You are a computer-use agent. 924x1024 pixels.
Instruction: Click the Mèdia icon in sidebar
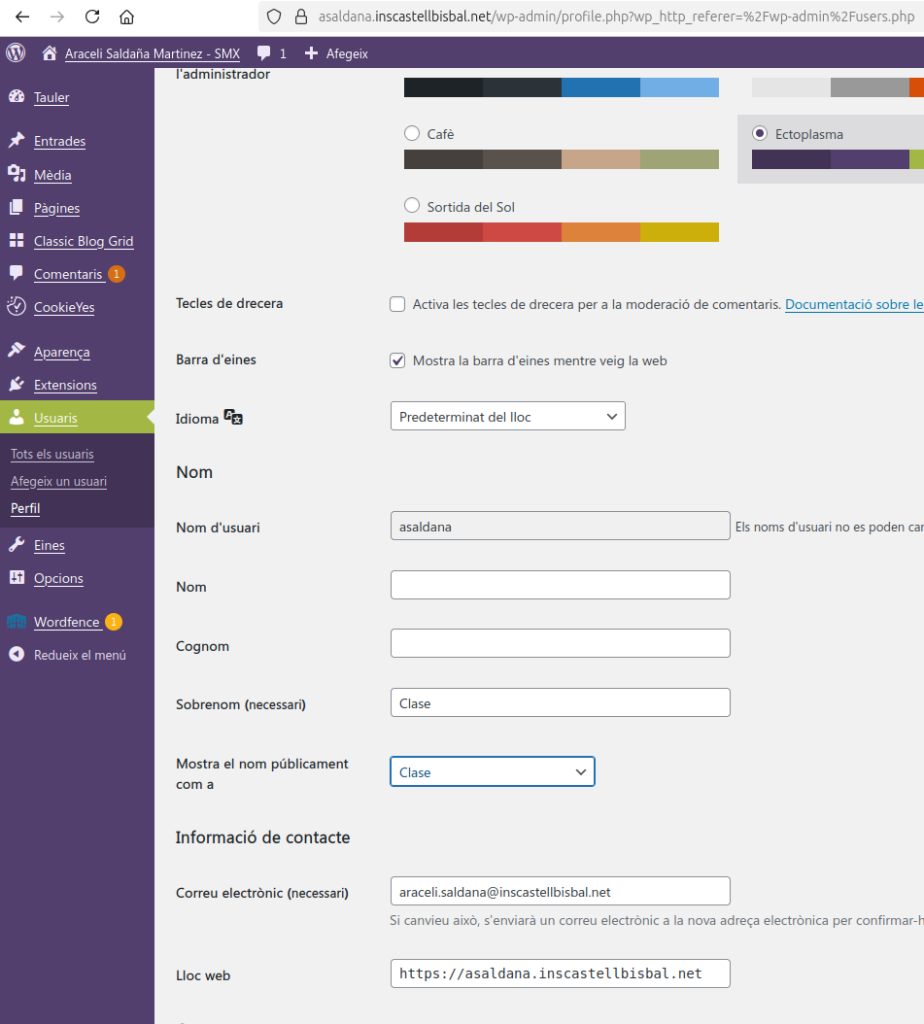pos(16,175)
